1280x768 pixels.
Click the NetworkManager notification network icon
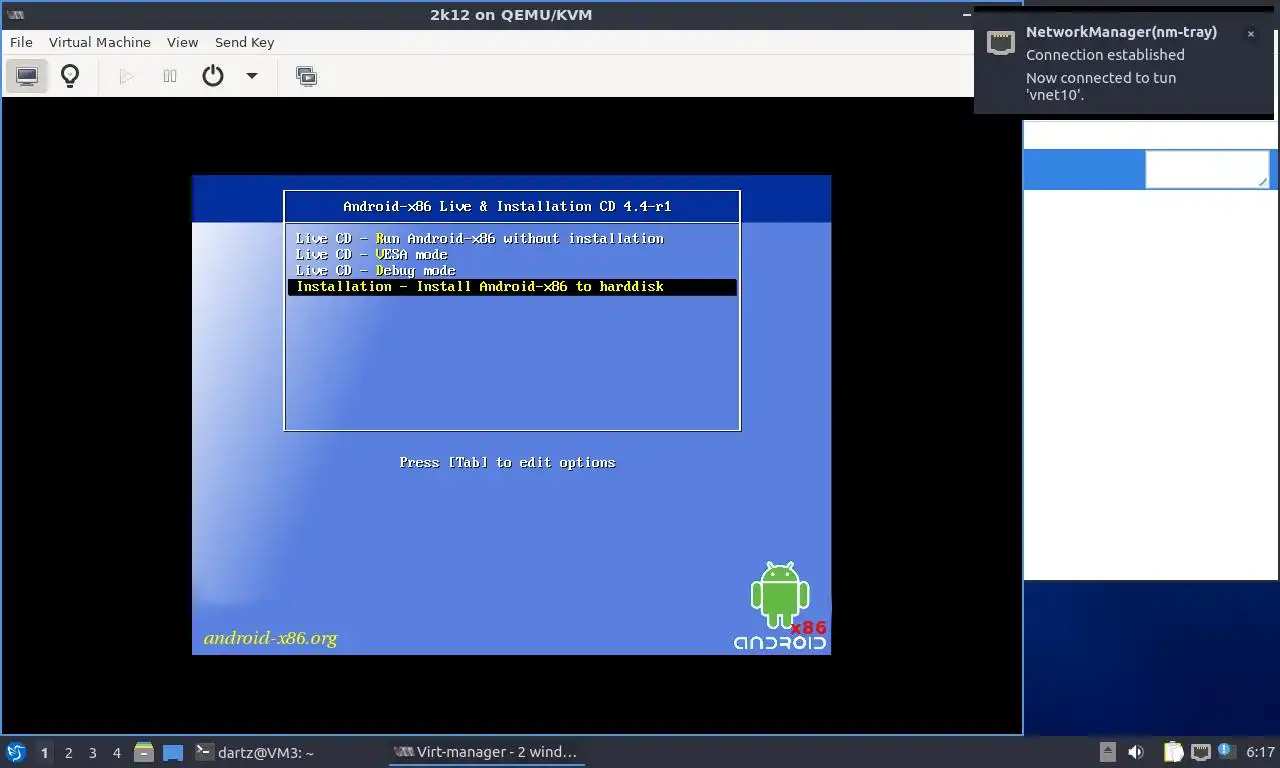pyautogui.click(x=1001, y=41)
